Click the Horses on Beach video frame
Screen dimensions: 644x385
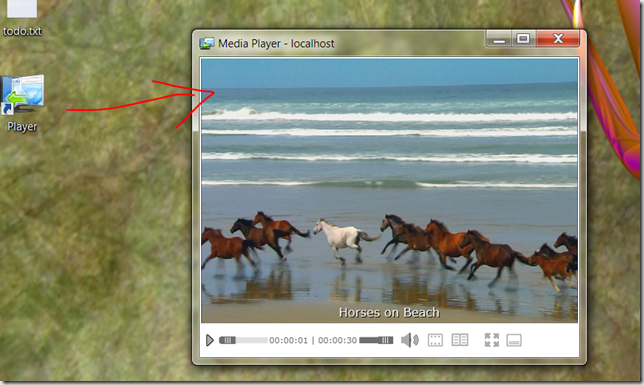[x=389, y=190]
